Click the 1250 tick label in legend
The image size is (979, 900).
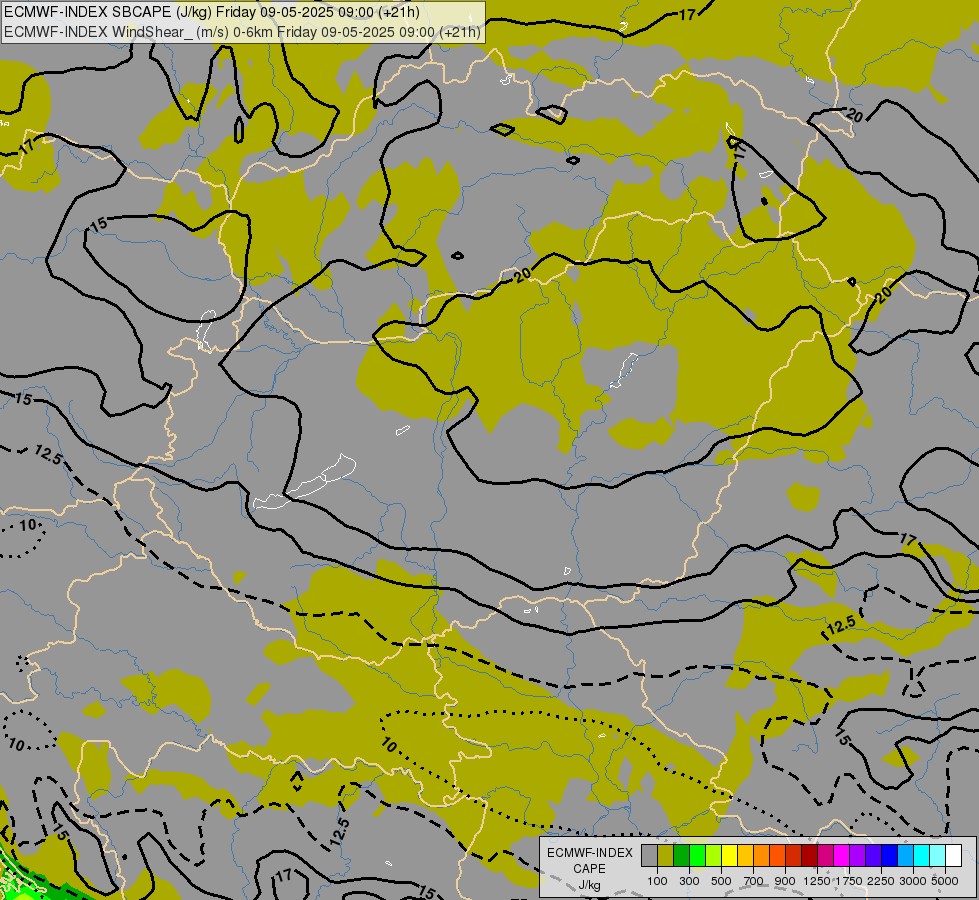click(817, 881)
